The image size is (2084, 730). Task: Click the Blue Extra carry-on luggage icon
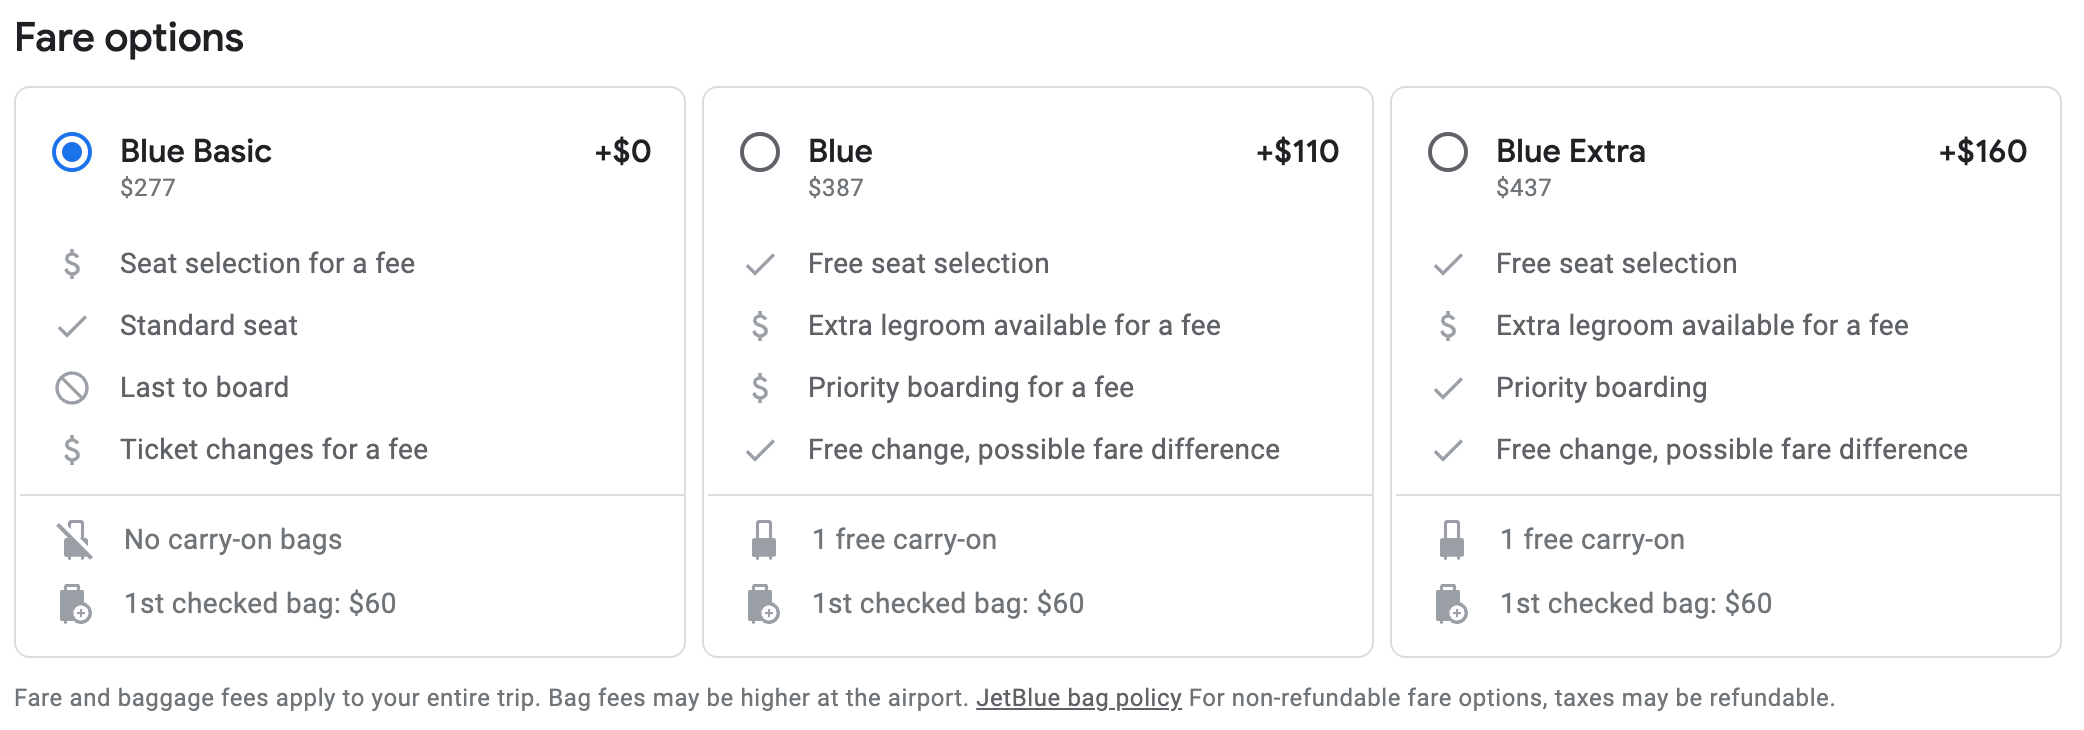point(1451,540)
